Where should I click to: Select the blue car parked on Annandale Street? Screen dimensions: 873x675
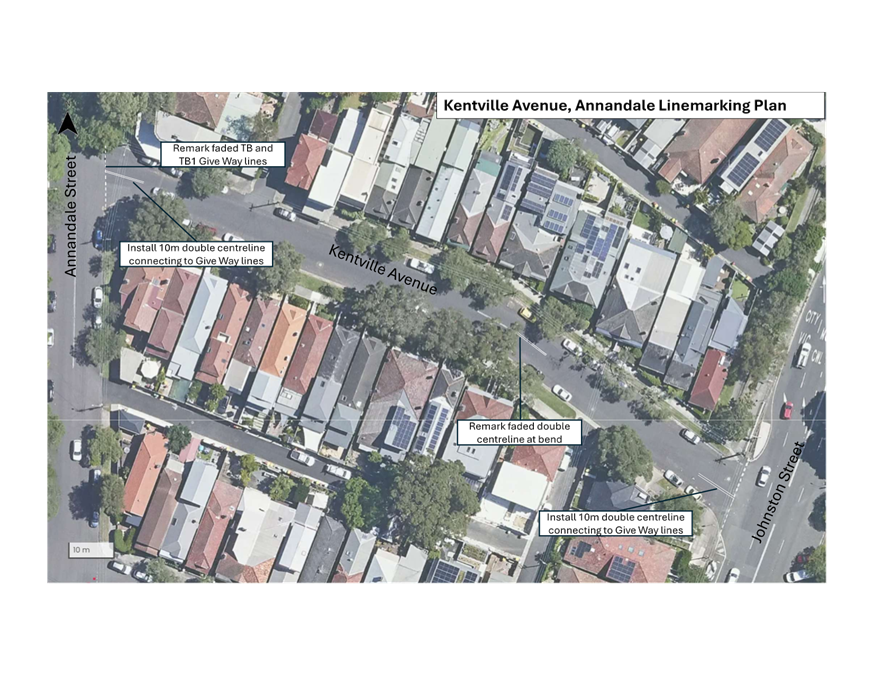click(x=97, y=237)
